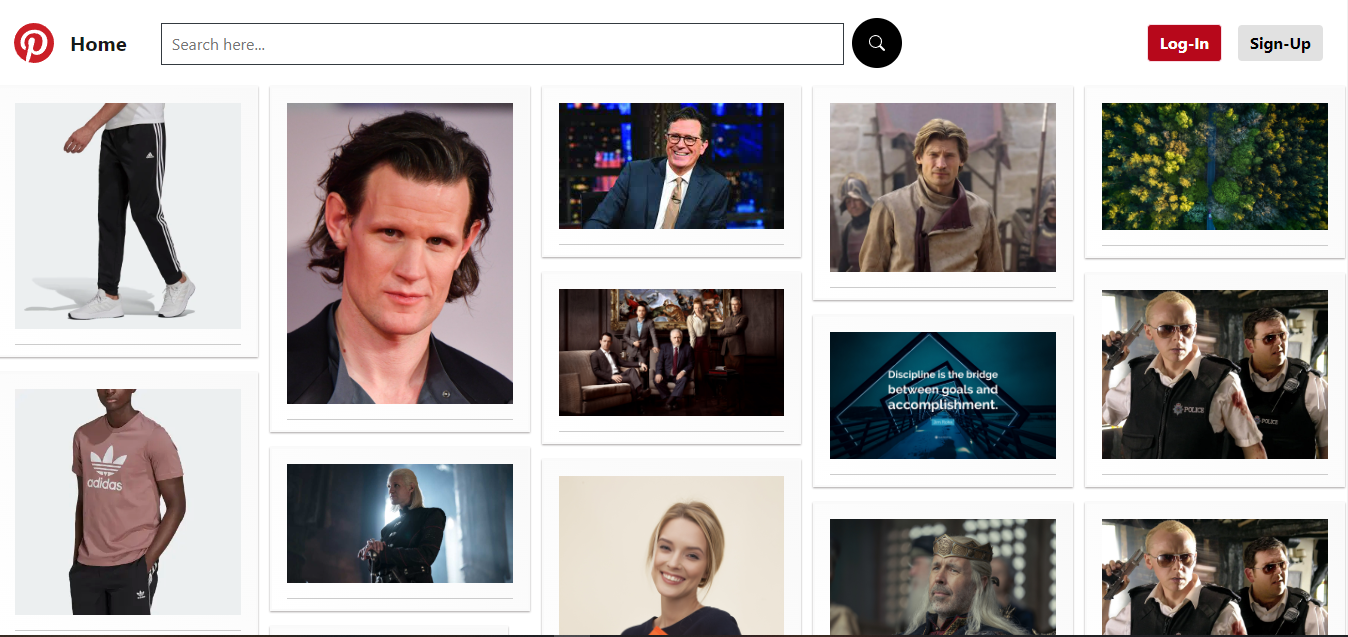Open the blond man in leather coat pin

tap(943, 187)
